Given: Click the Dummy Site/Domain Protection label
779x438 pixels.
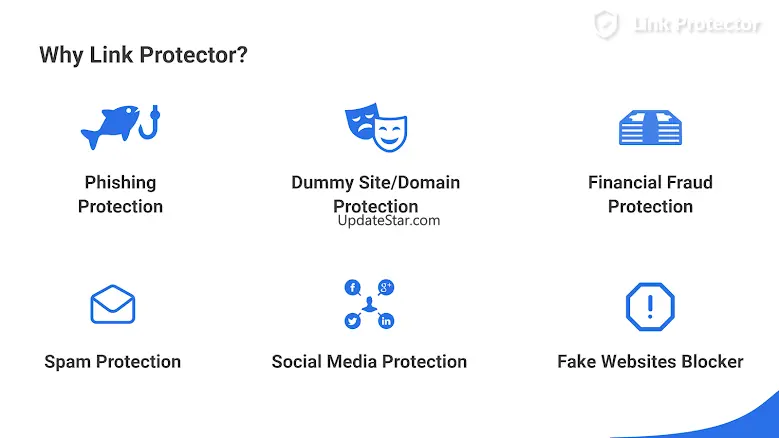Looking at the screenshot, I should point(375,194).
